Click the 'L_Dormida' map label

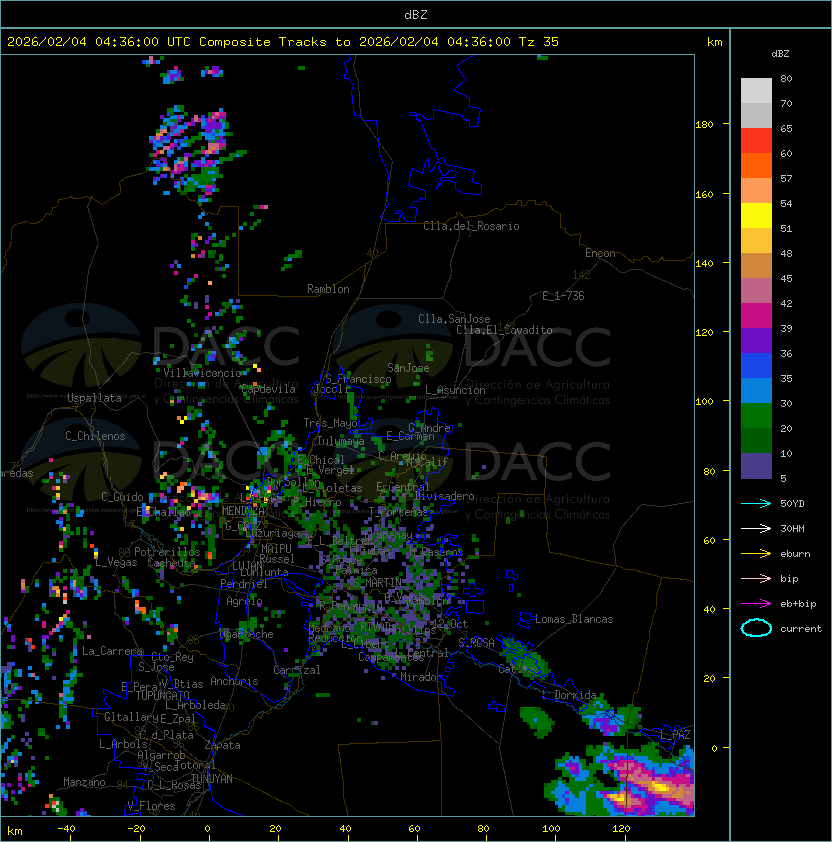pyautogui.click(x=569, y=695)
